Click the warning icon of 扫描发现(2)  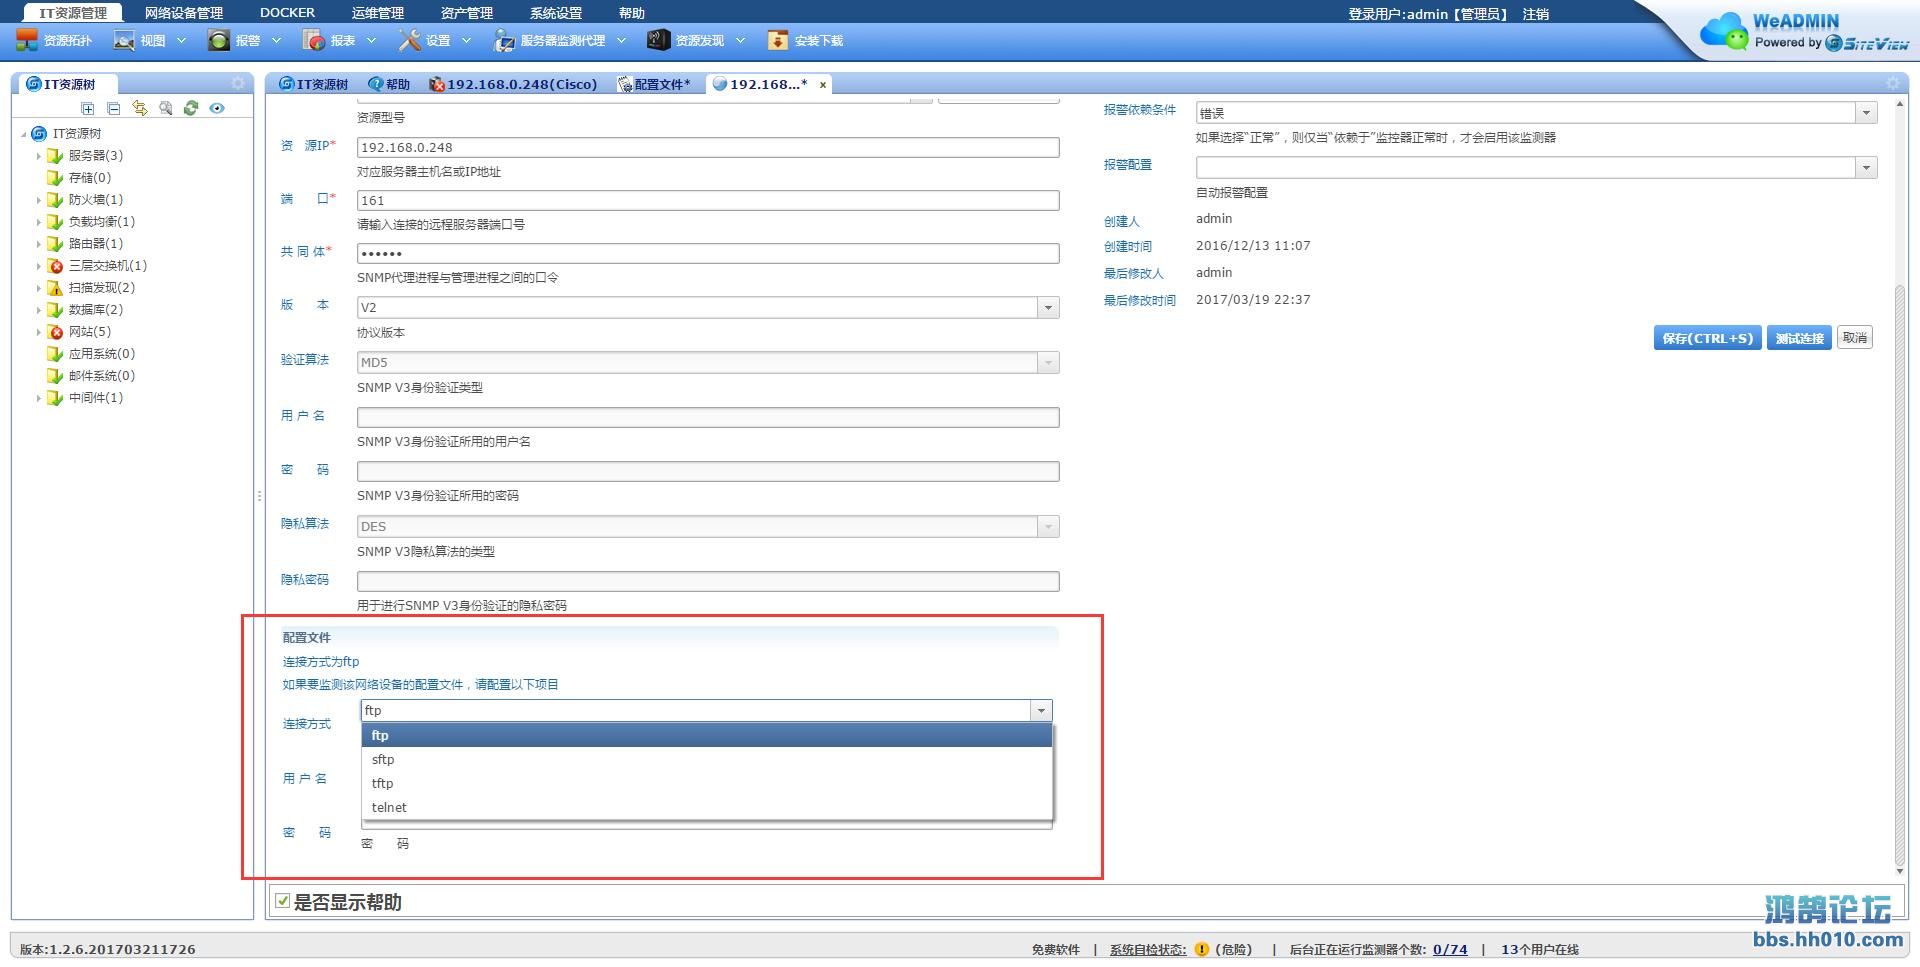55,288
